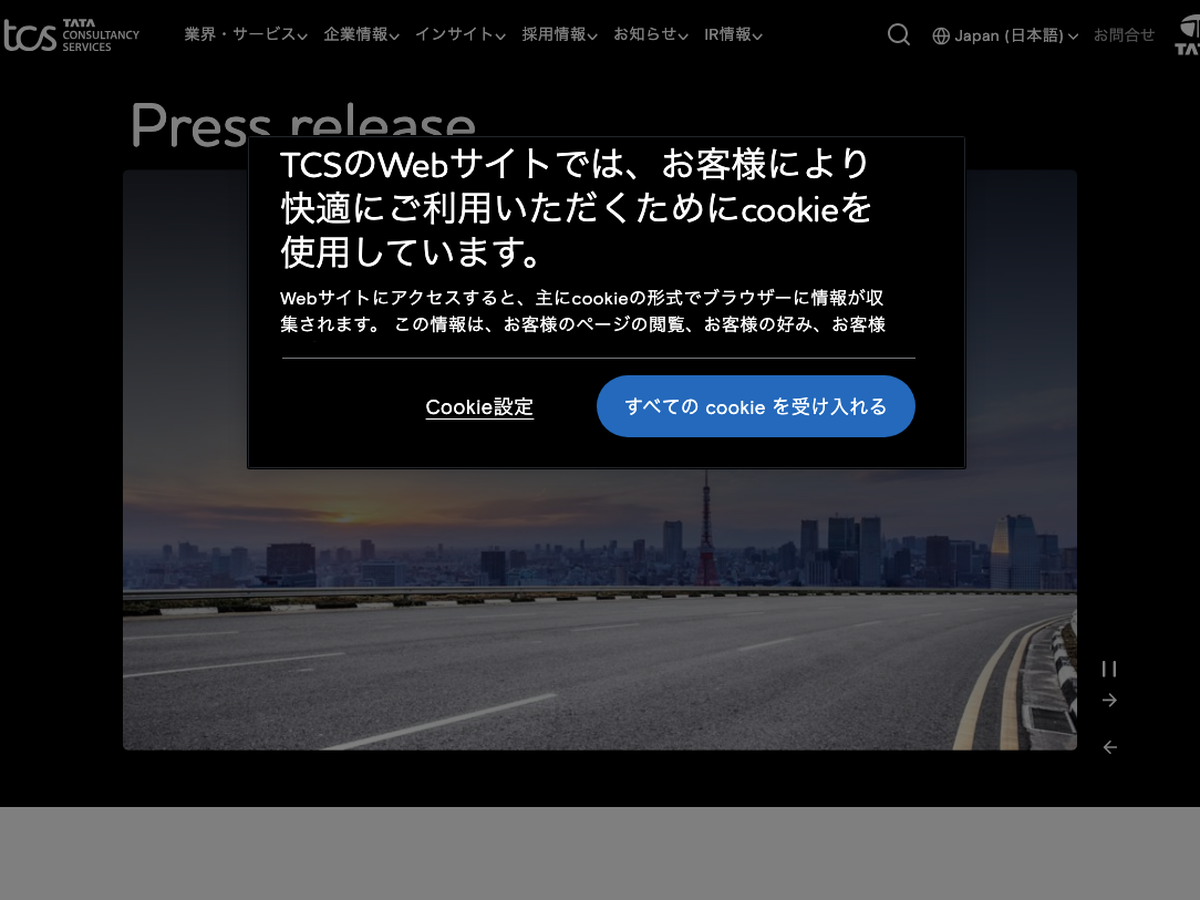Expand the 企業情報 dropdown
1200x900 pixels.
[361, 35]
